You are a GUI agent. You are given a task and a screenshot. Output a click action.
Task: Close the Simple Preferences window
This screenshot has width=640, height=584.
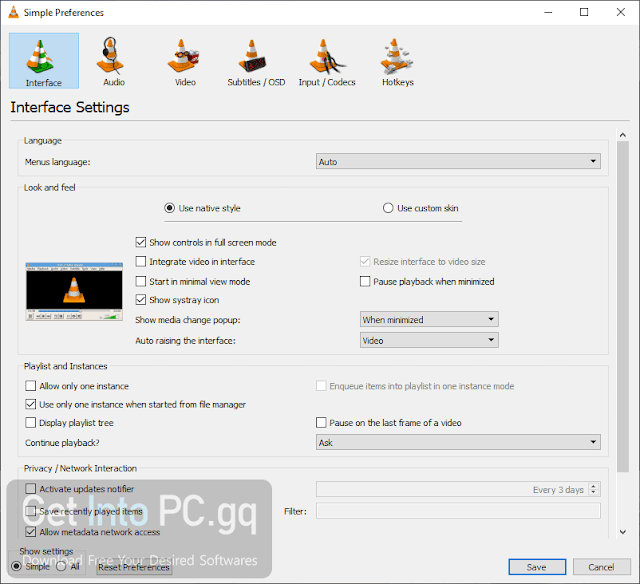[x=620, y=12]
